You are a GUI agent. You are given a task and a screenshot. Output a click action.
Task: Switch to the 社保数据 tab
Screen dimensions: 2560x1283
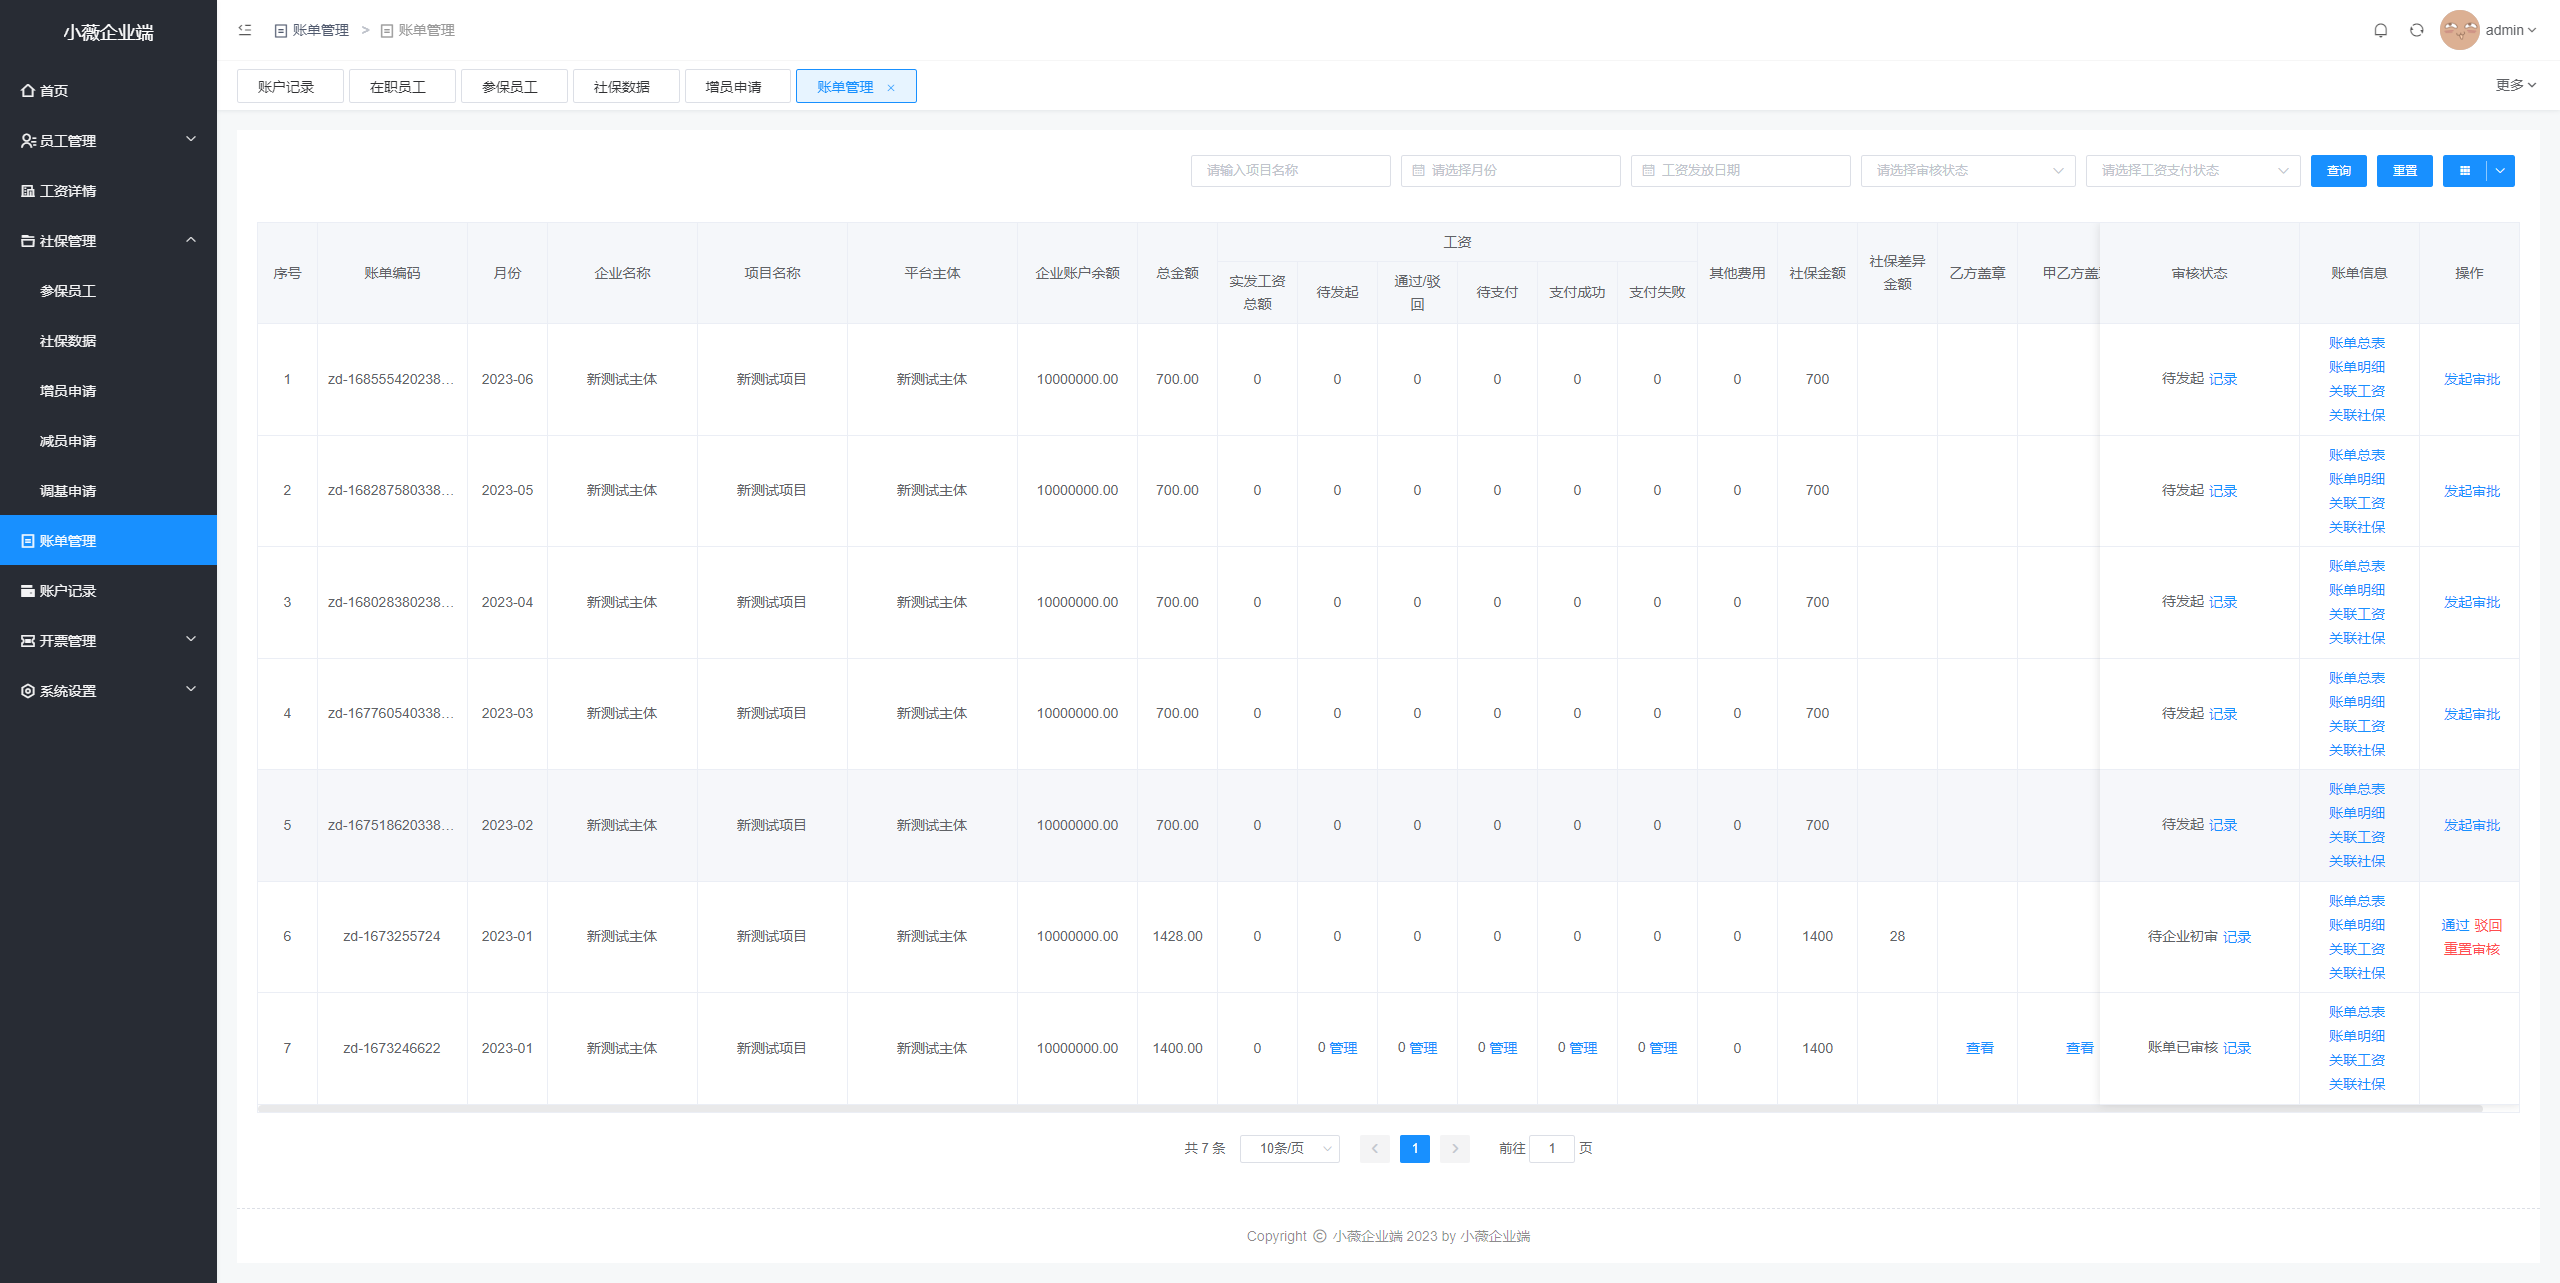(x=626, y=87)
